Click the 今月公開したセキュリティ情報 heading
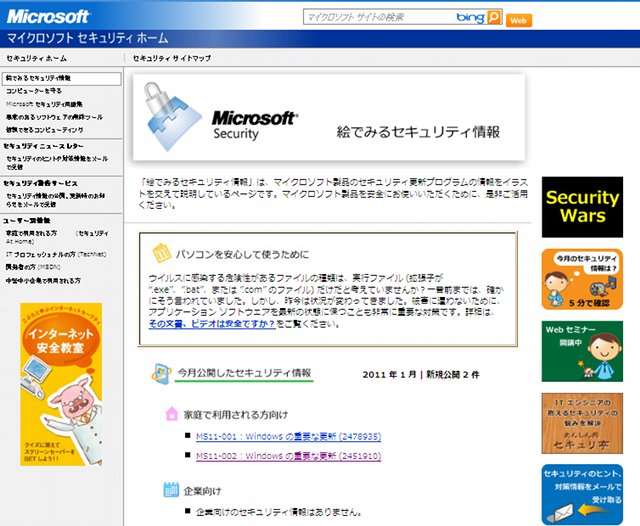The width and height of the screenshot is (640, 526). click(244, 373)
